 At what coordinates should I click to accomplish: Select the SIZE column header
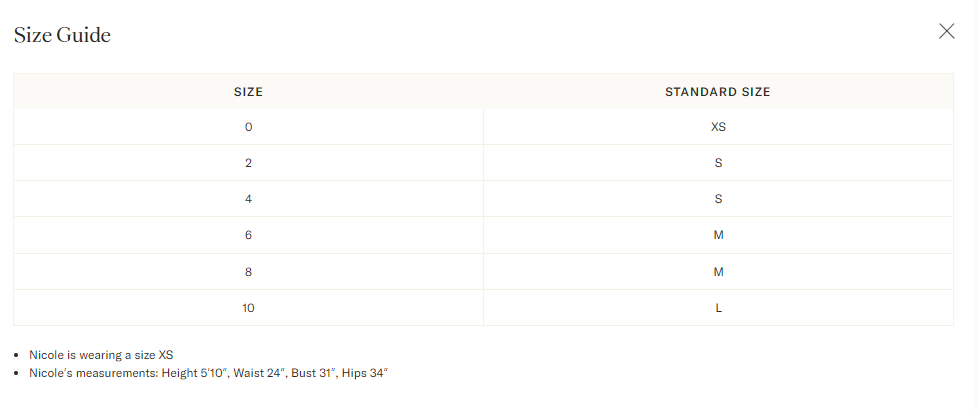coord(248,92)
